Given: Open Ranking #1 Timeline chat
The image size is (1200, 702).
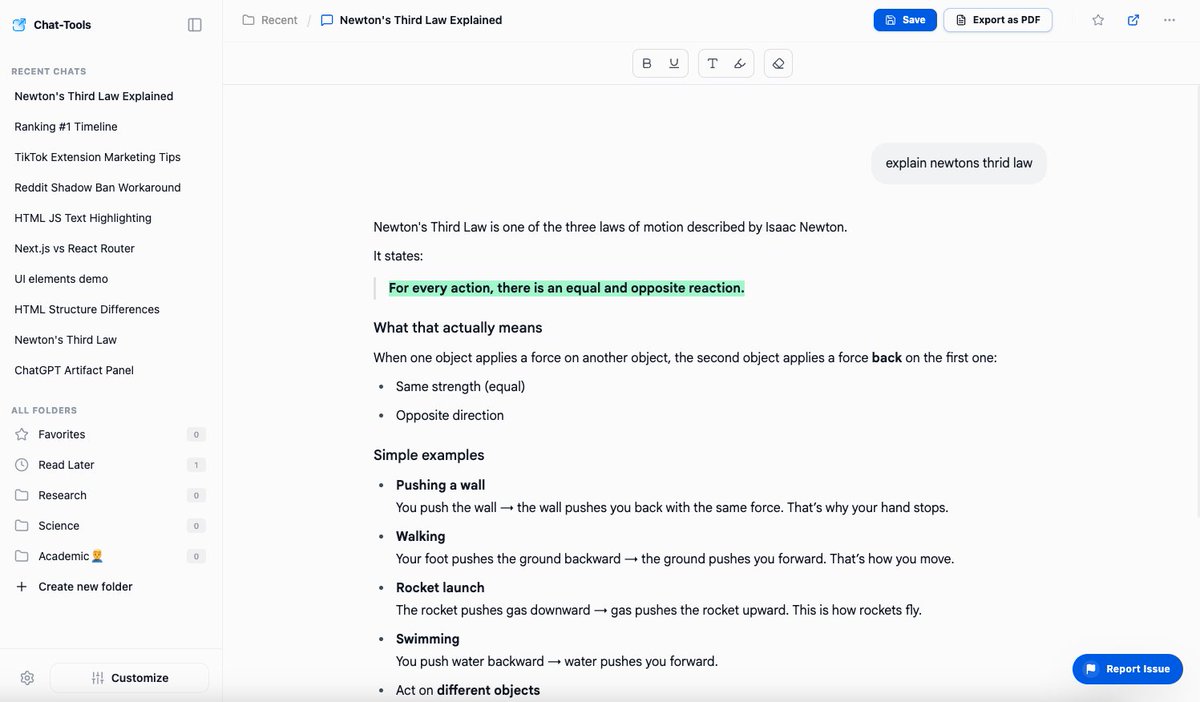Looking at the screenshot, I should 66,127.
